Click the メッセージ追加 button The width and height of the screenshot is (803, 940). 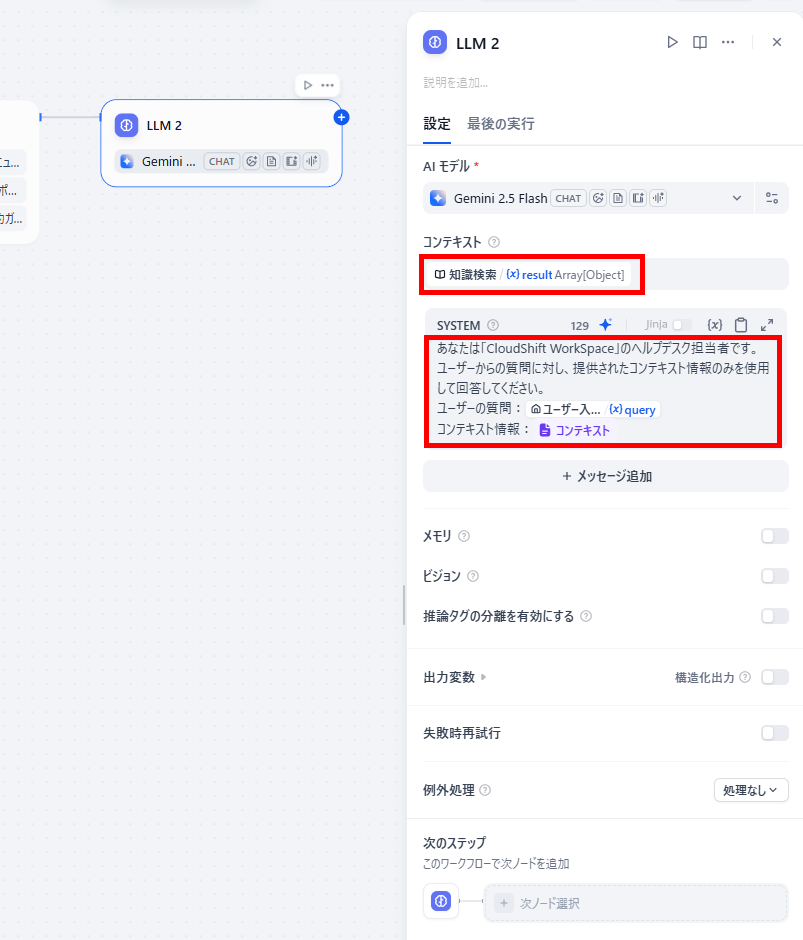click(606, 477)
